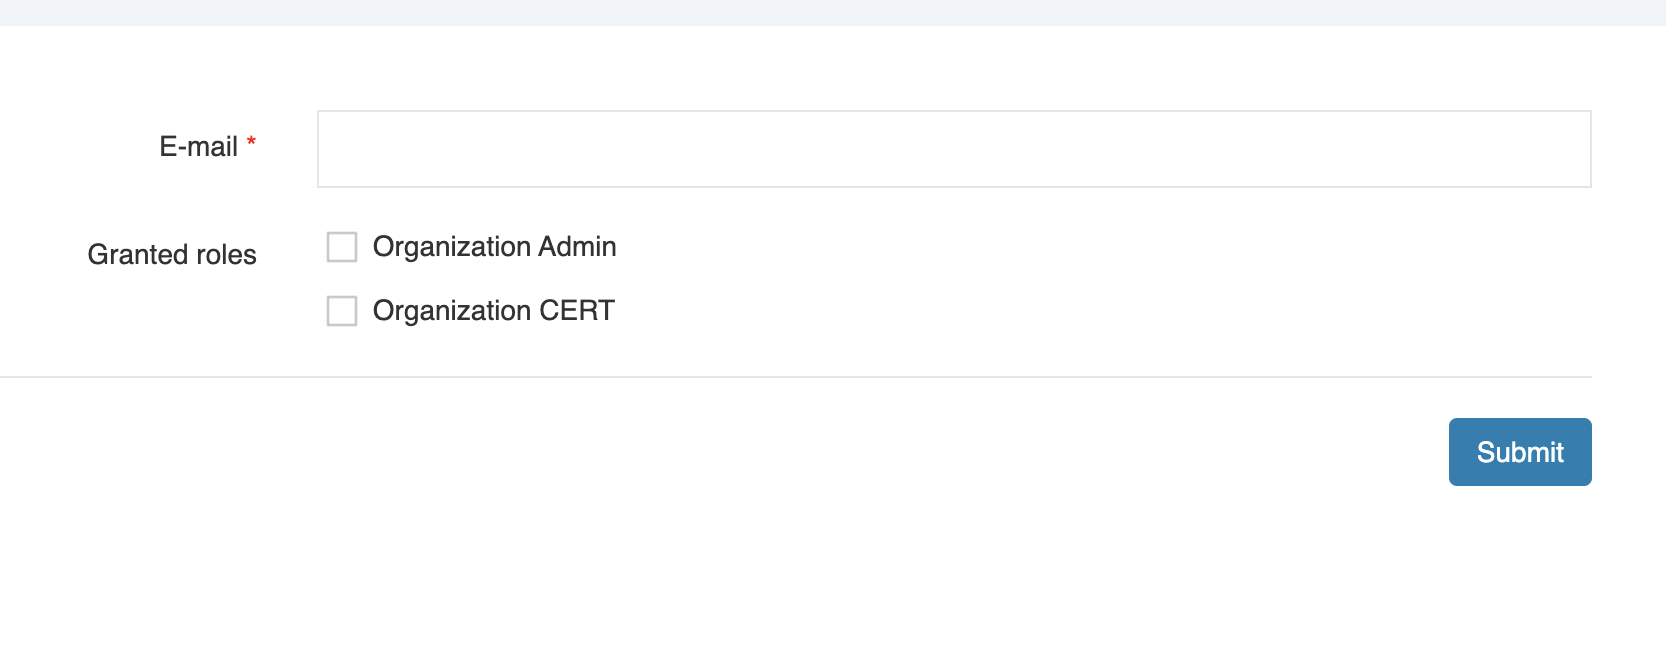
Task: Toggle the first Granted roles option
Action: click(342, 247)
